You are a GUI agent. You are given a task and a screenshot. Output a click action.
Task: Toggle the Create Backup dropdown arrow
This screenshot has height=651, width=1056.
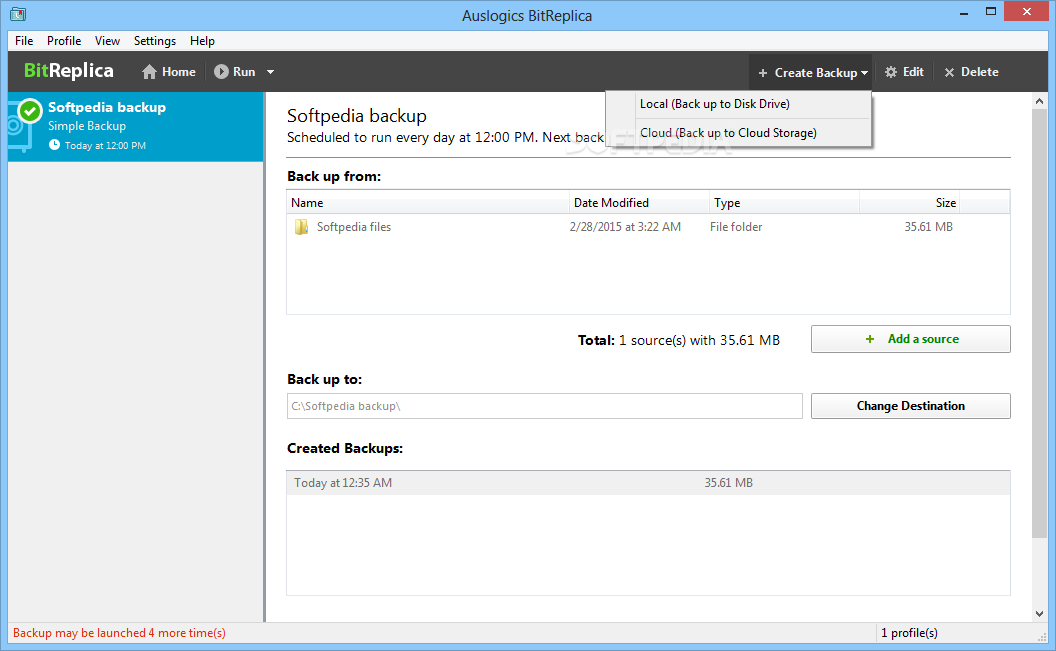click(864, 73)
